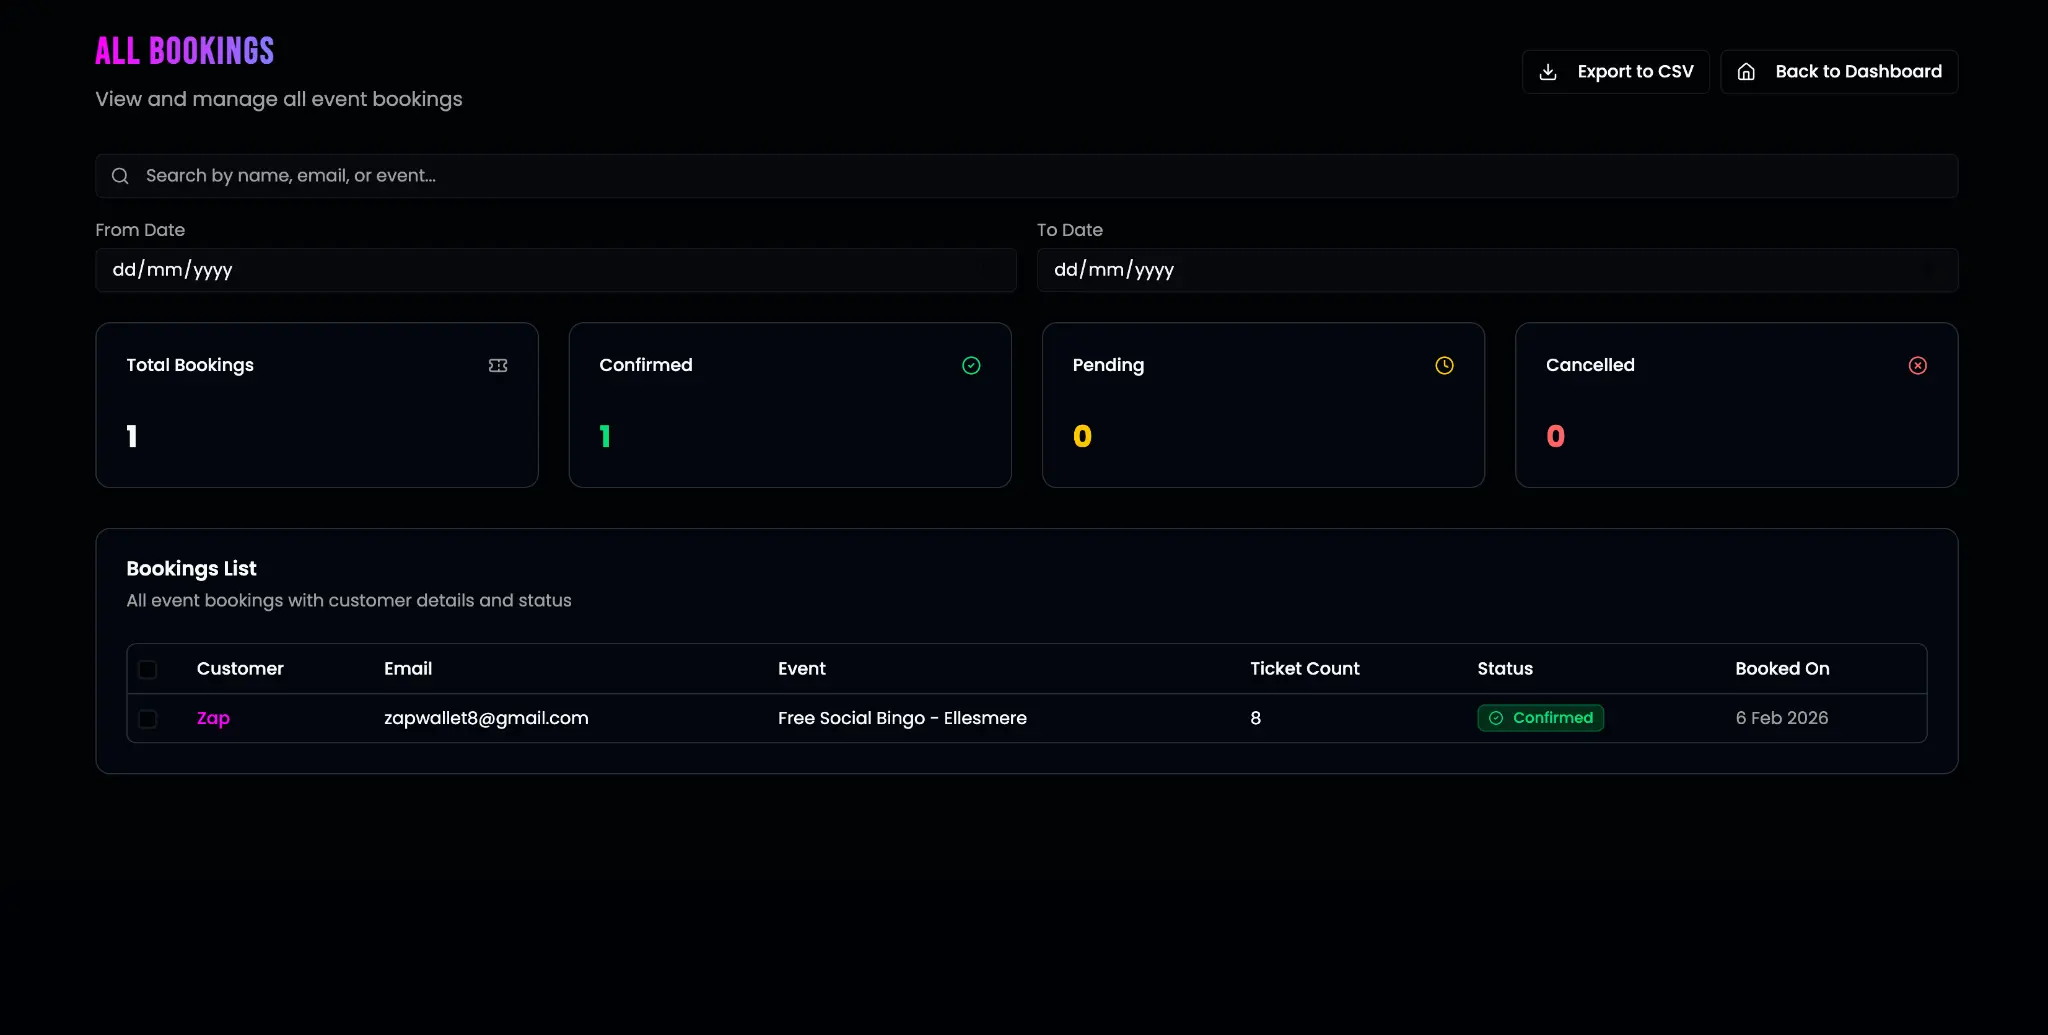Click the check icon inside the Confirmed badge

tap(1496, 718)
